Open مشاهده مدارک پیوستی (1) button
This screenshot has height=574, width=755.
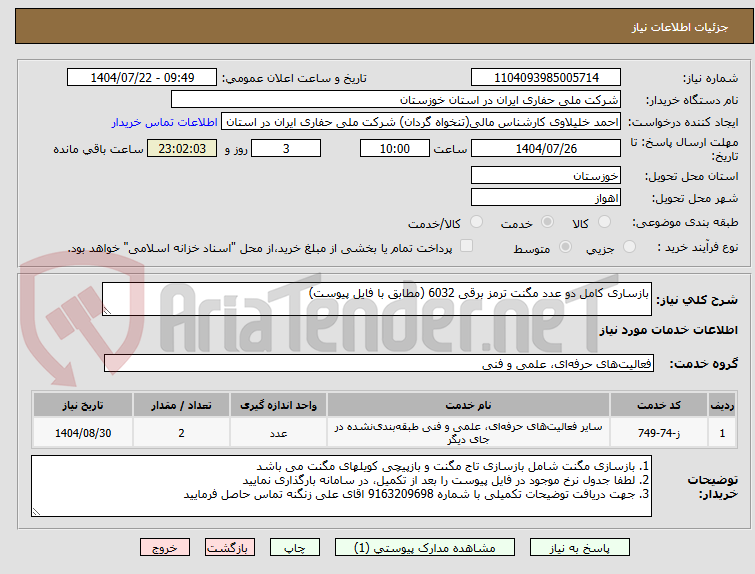click(x=425, y=548)
